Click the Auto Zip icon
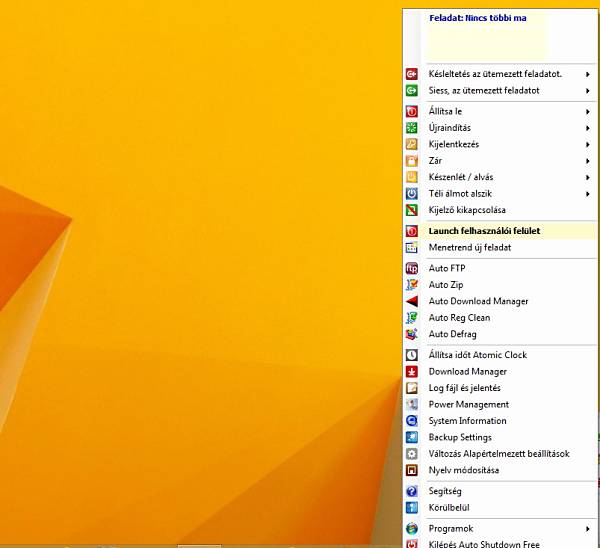This screenshot has width=600, height=548. (x=412, y=285)
